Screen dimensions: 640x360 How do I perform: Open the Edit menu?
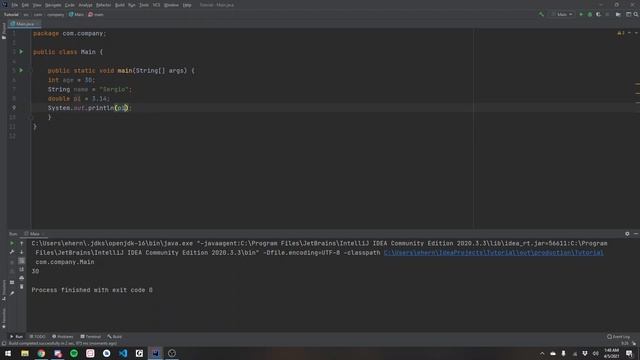(25, 5)
